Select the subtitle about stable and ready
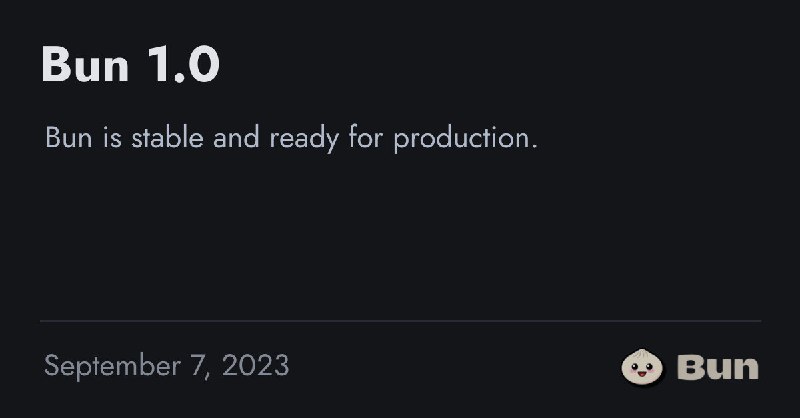 [x=291, y=138]
